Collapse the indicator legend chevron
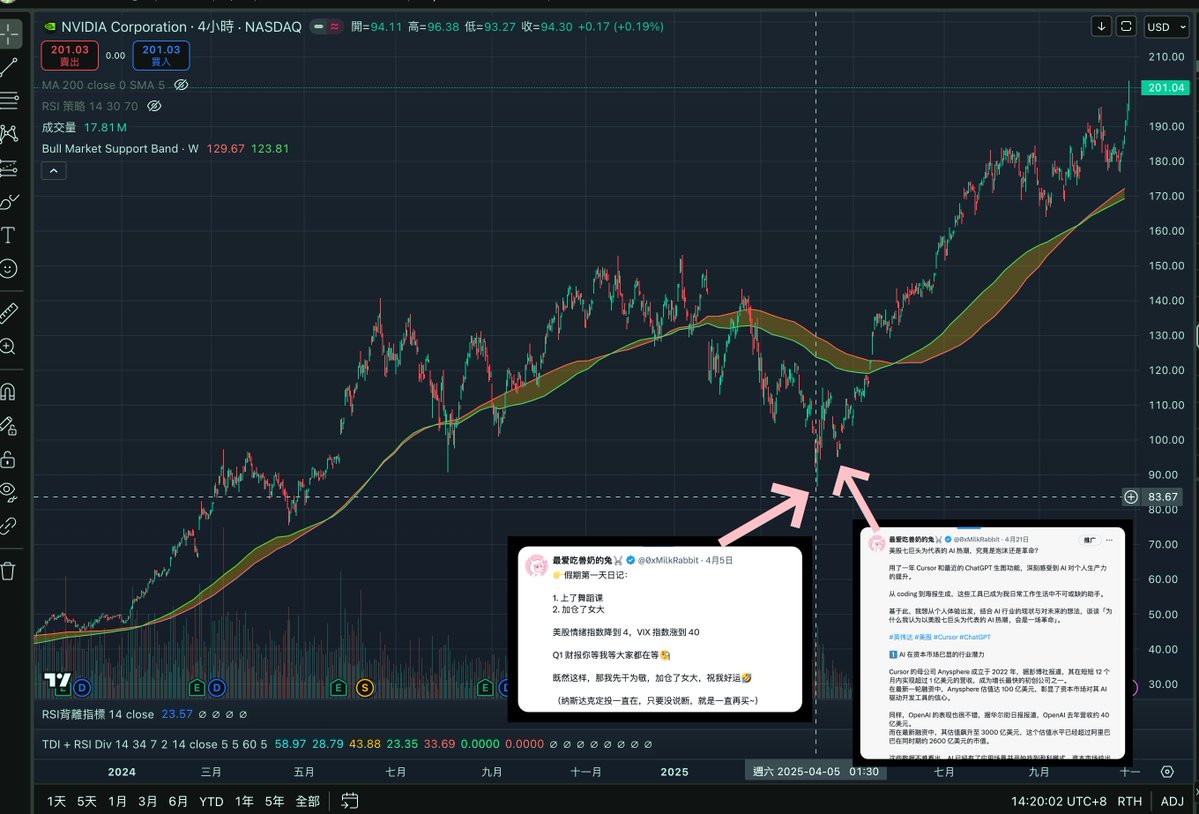This screenshot has width=1199, height=814. 54,170
